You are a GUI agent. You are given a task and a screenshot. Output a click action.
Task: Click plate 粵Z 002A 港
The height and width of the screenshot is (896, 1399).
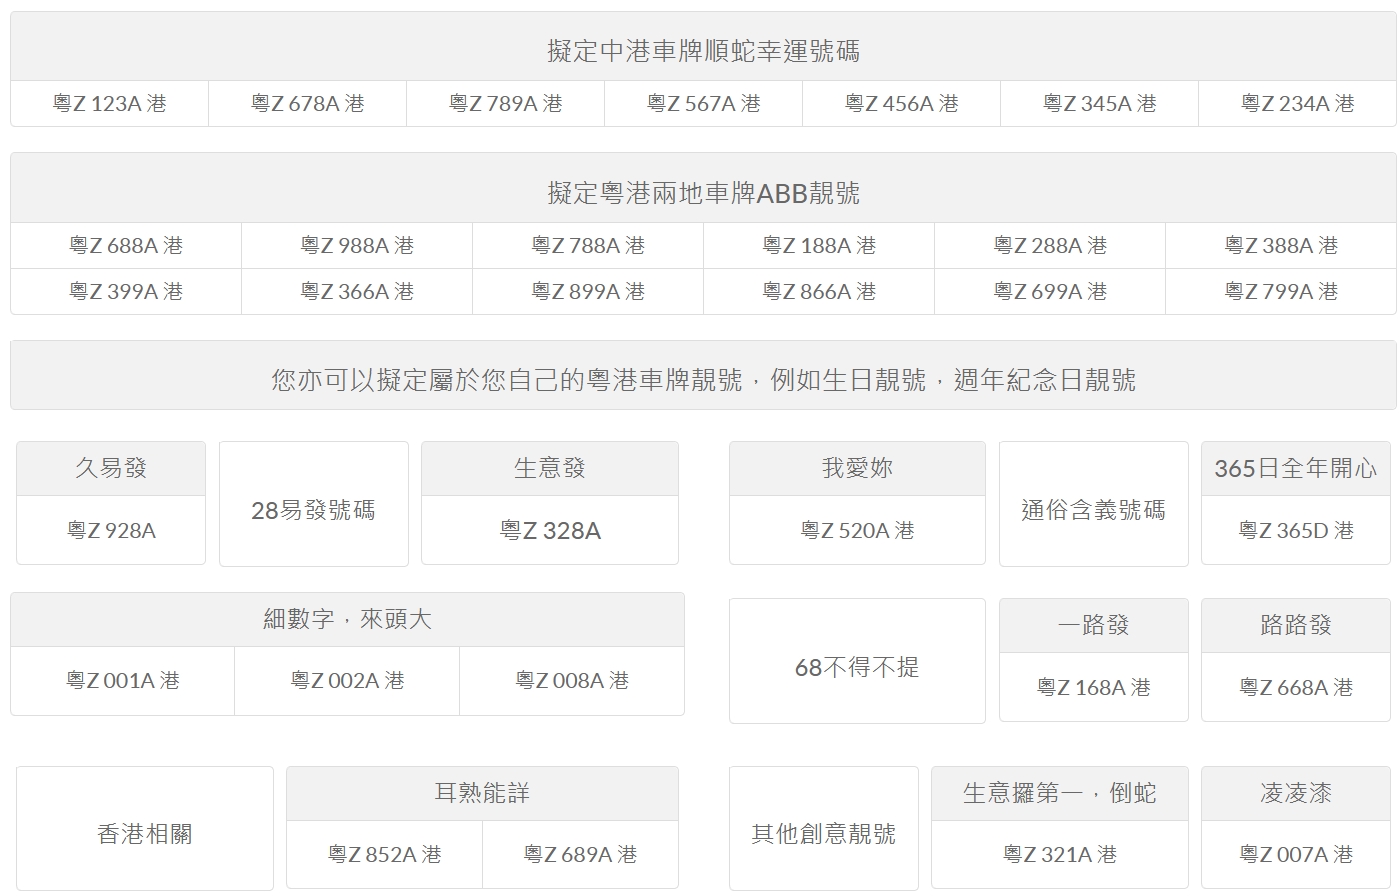pyautogui.click(x=347, y=681)
